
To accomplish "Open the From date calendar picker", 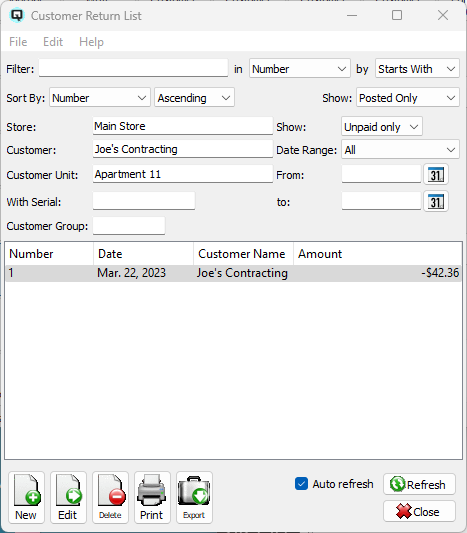I will (436, 174).
